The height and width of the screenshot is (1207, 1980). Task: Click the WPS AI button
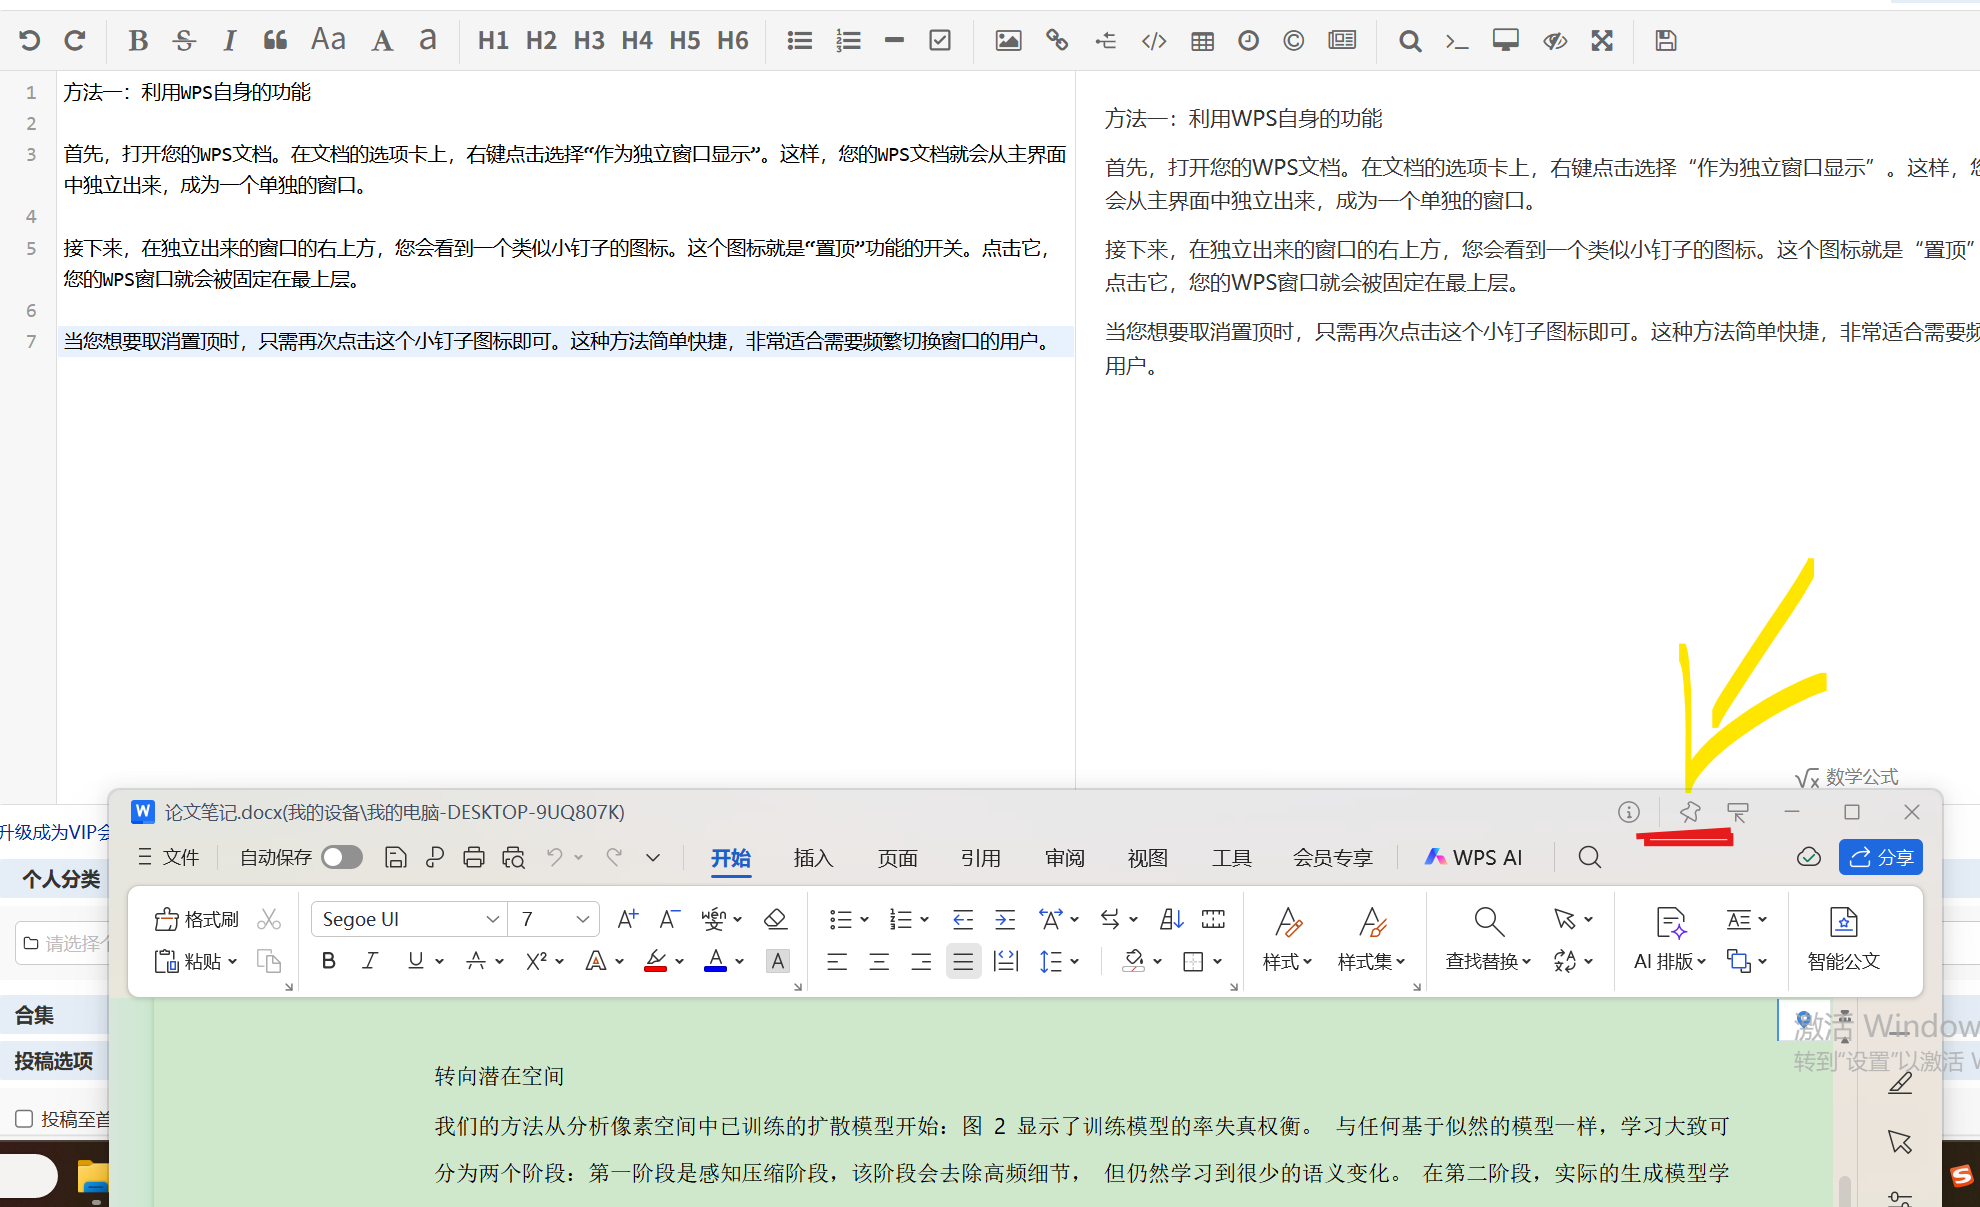click(x=1473, y=857)
